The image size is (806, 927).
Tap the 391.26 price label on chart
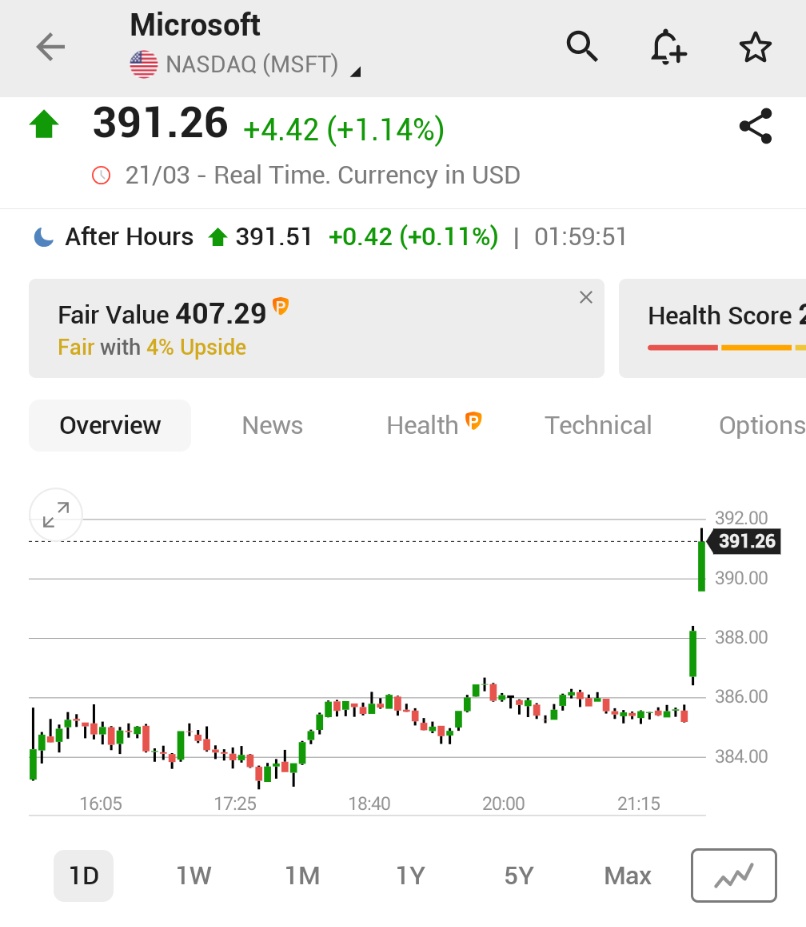[745, 541]
